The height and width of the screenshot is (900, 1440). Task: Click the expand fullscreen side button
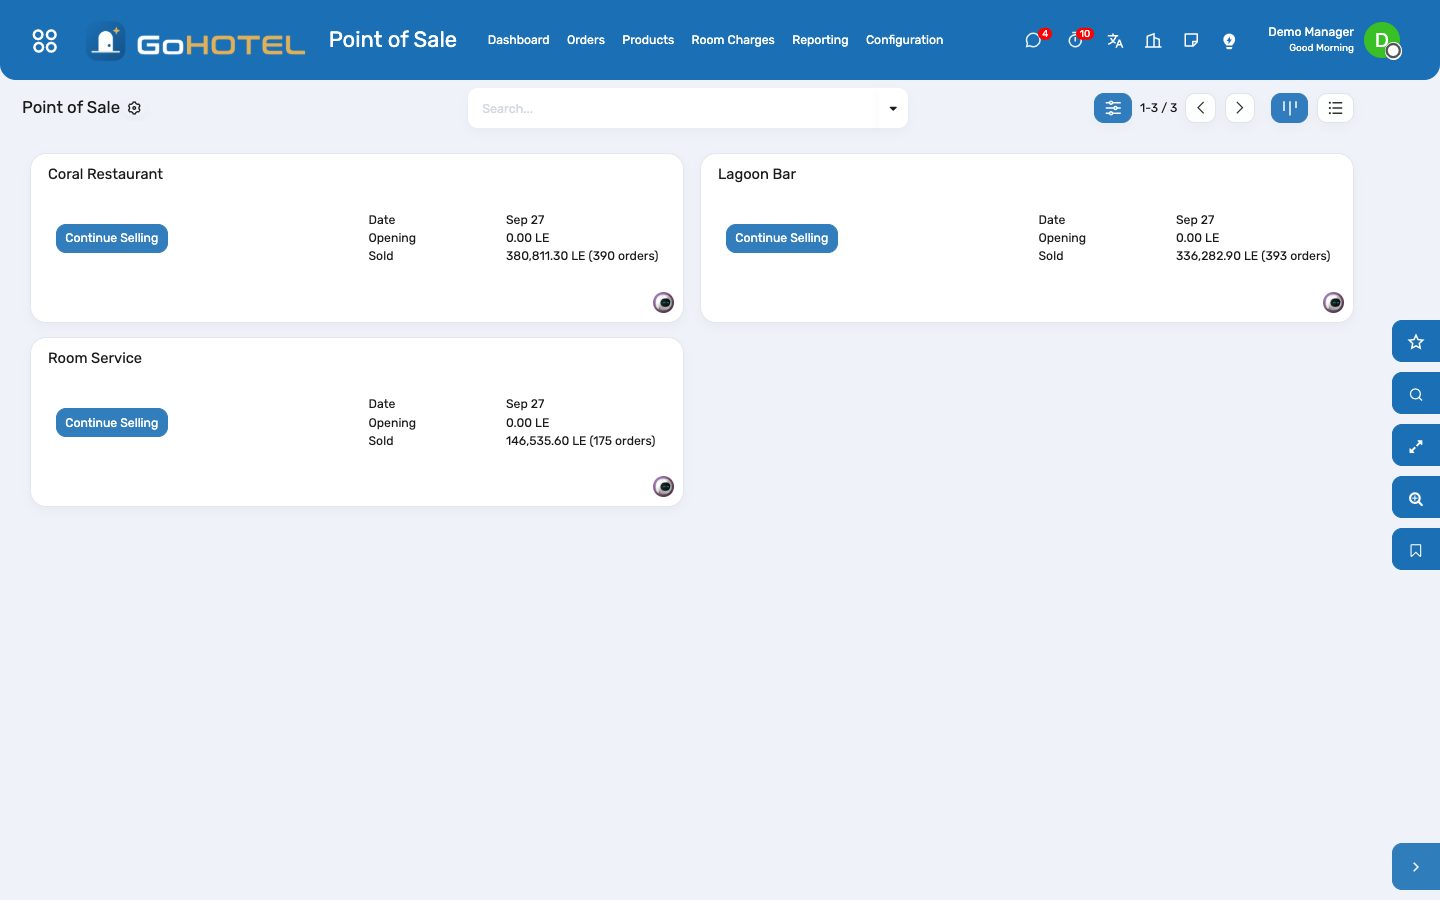click(x=1416, y=446)
